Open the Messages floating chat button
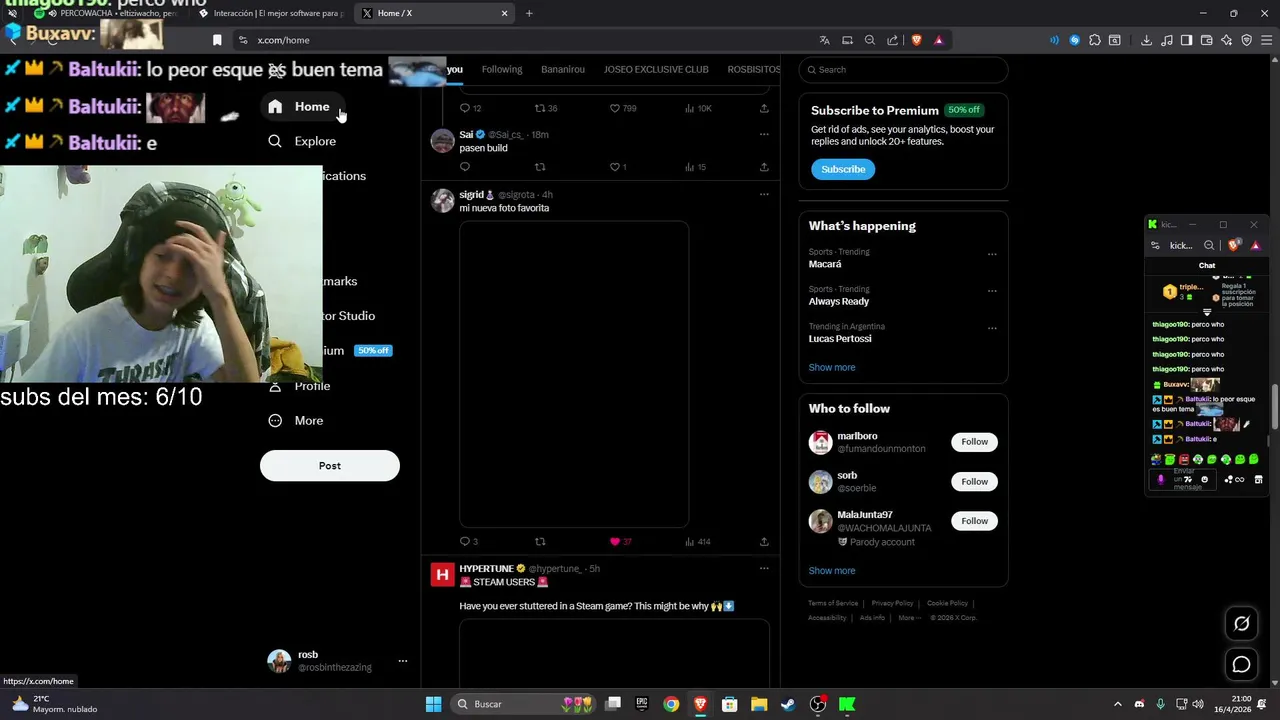Screen dimensions: 1280x720 [1241, 664]
